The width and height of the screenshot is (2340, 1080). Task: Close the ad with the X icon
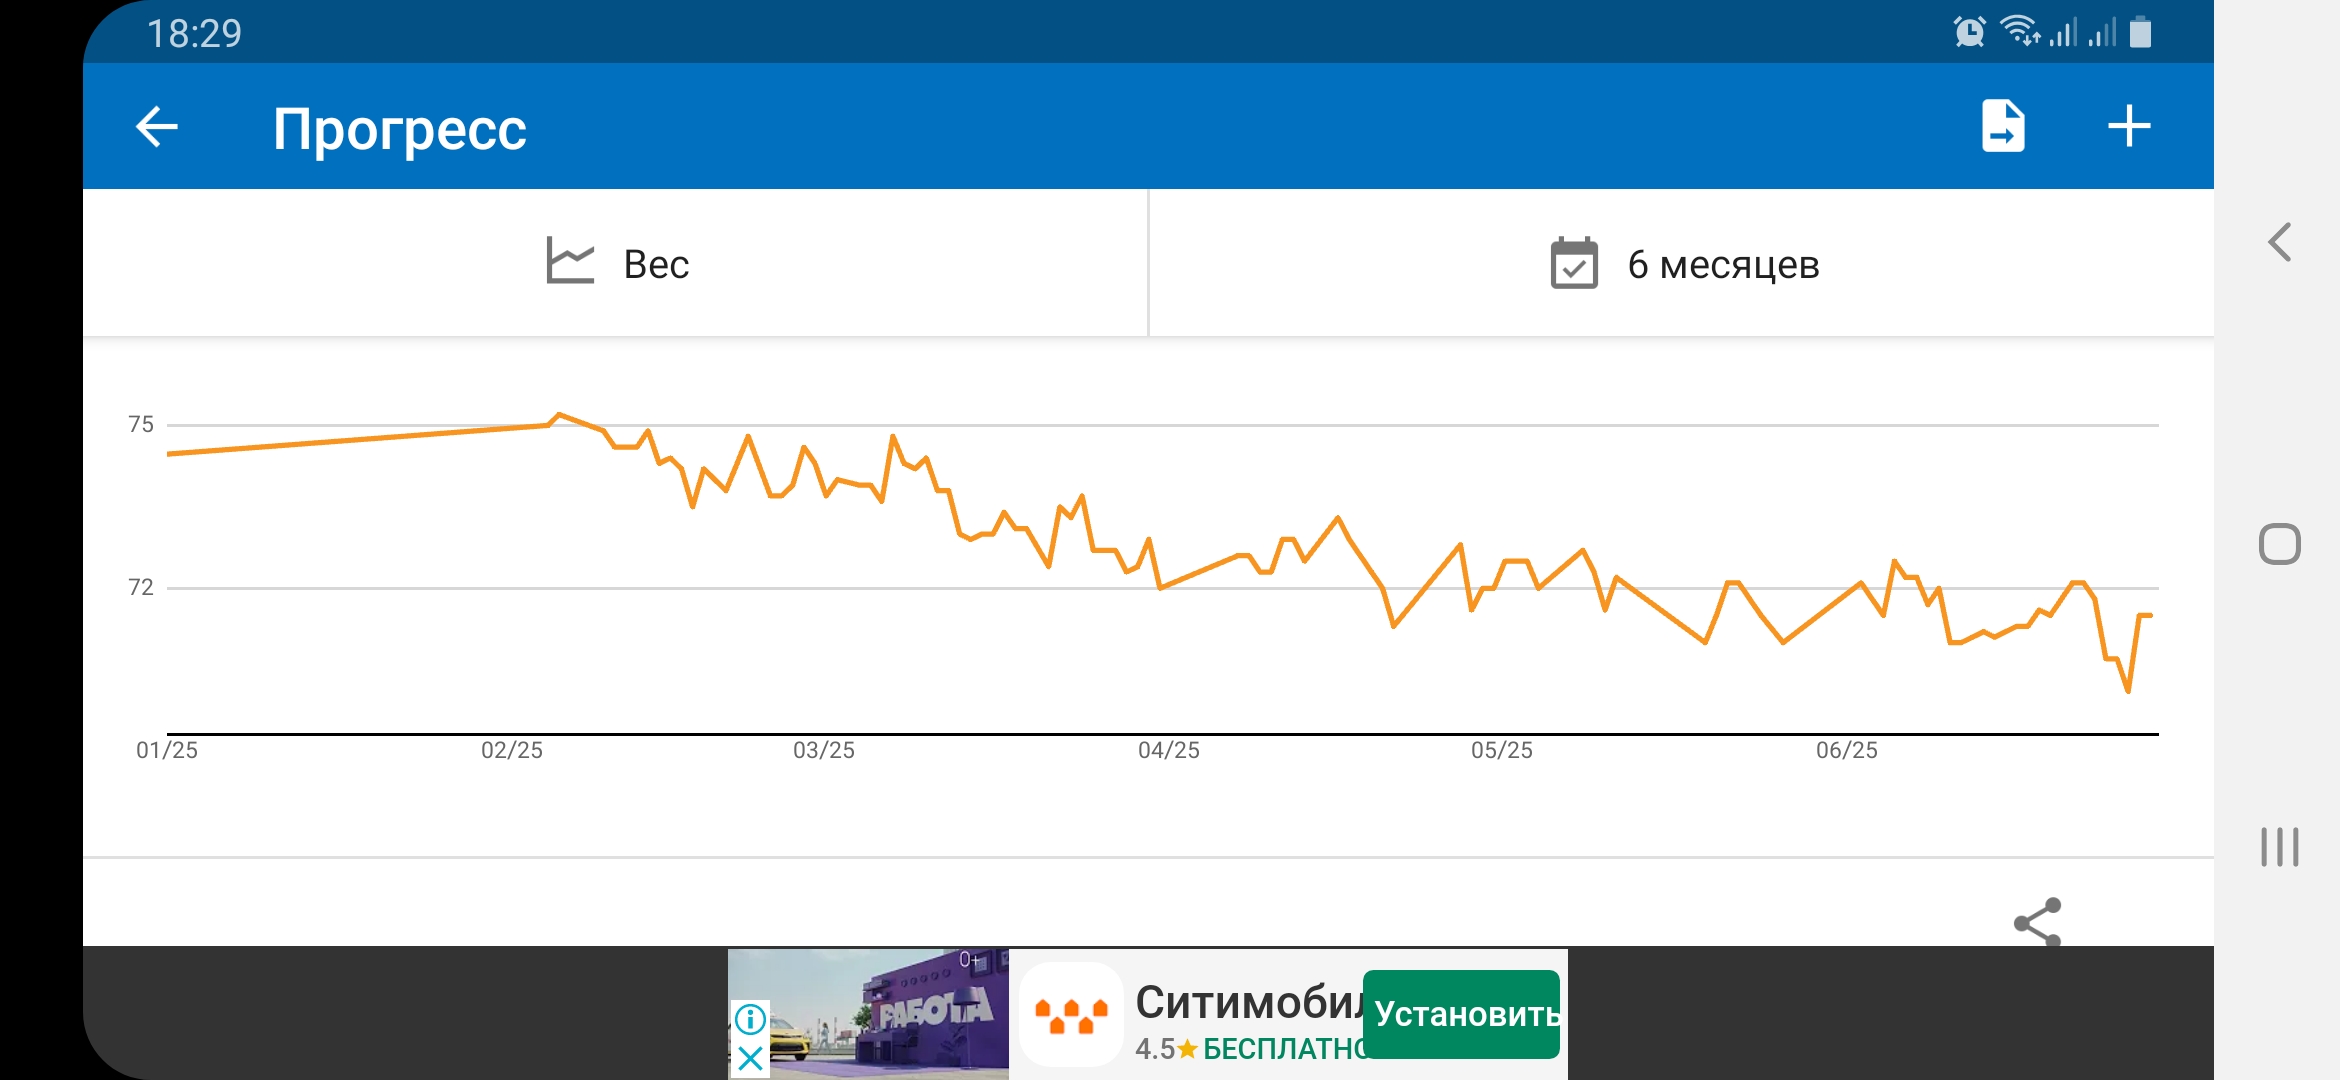click(x=750, y=1058)
